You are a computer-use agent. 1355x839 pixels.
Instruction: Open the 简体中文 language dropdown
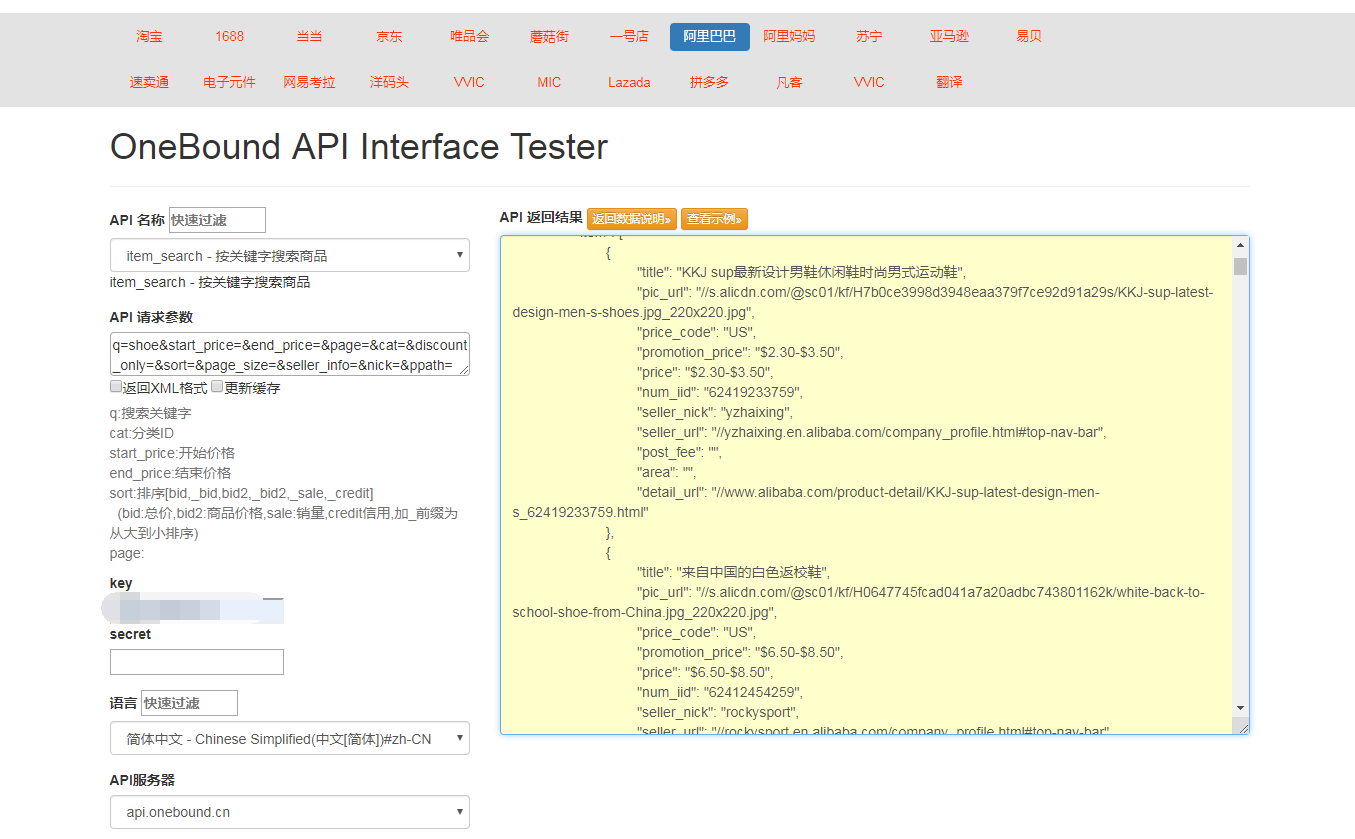click(289, 739)
